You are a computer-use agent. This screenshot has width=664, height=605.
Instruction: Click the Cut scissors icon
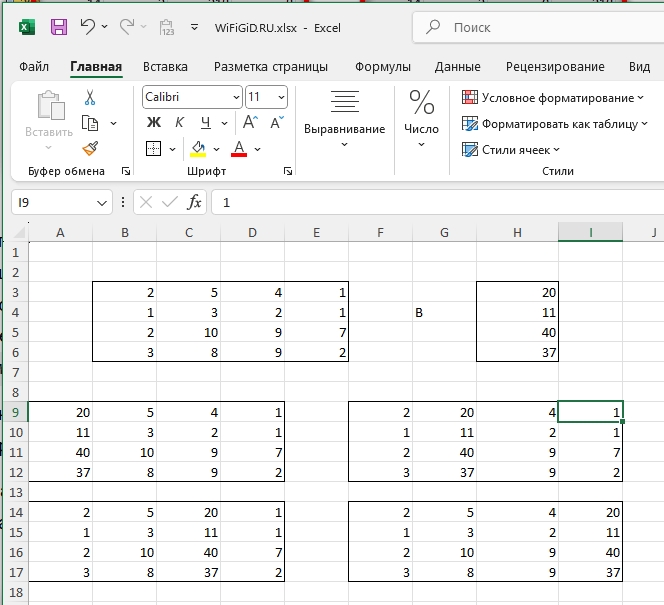coord(90,97)
